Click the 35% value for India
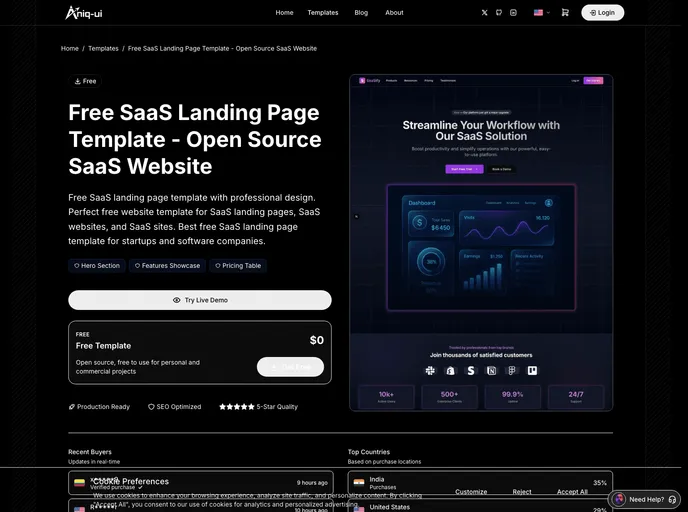The width and height of the screenshot is (688, 512). 600,483
